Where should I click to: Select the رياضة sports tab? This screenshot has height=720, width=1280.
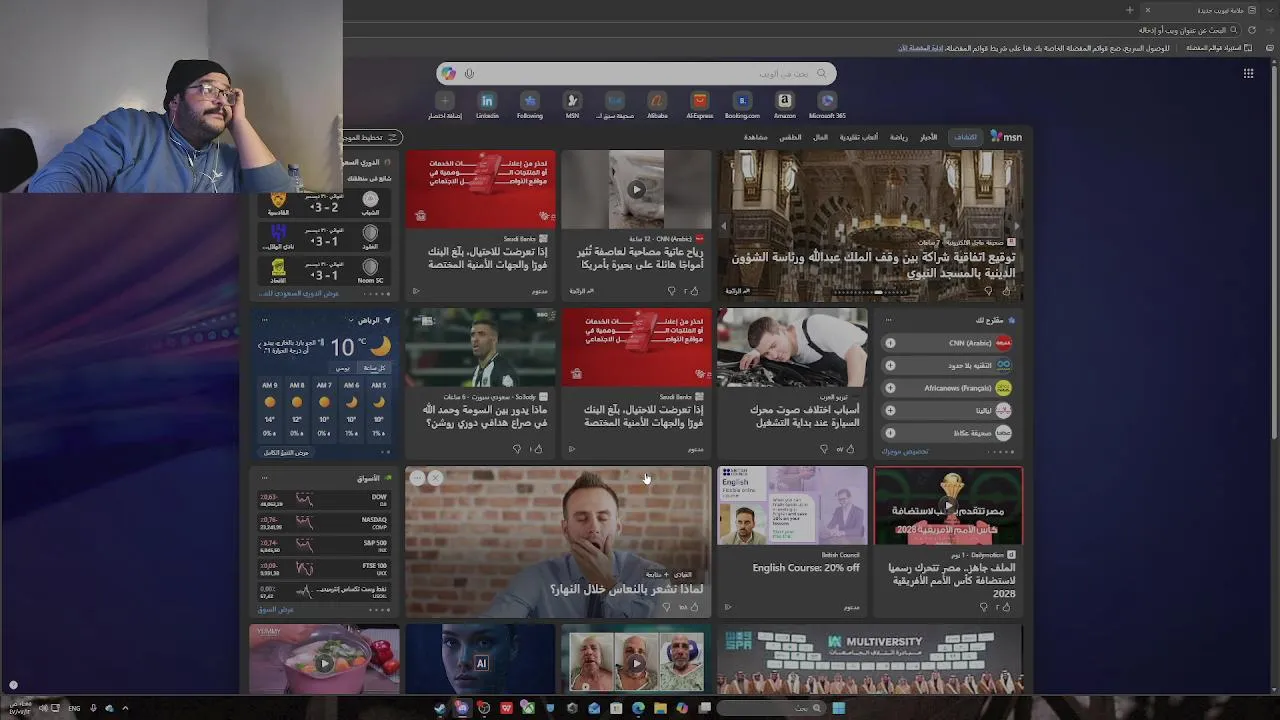[899, 137]
